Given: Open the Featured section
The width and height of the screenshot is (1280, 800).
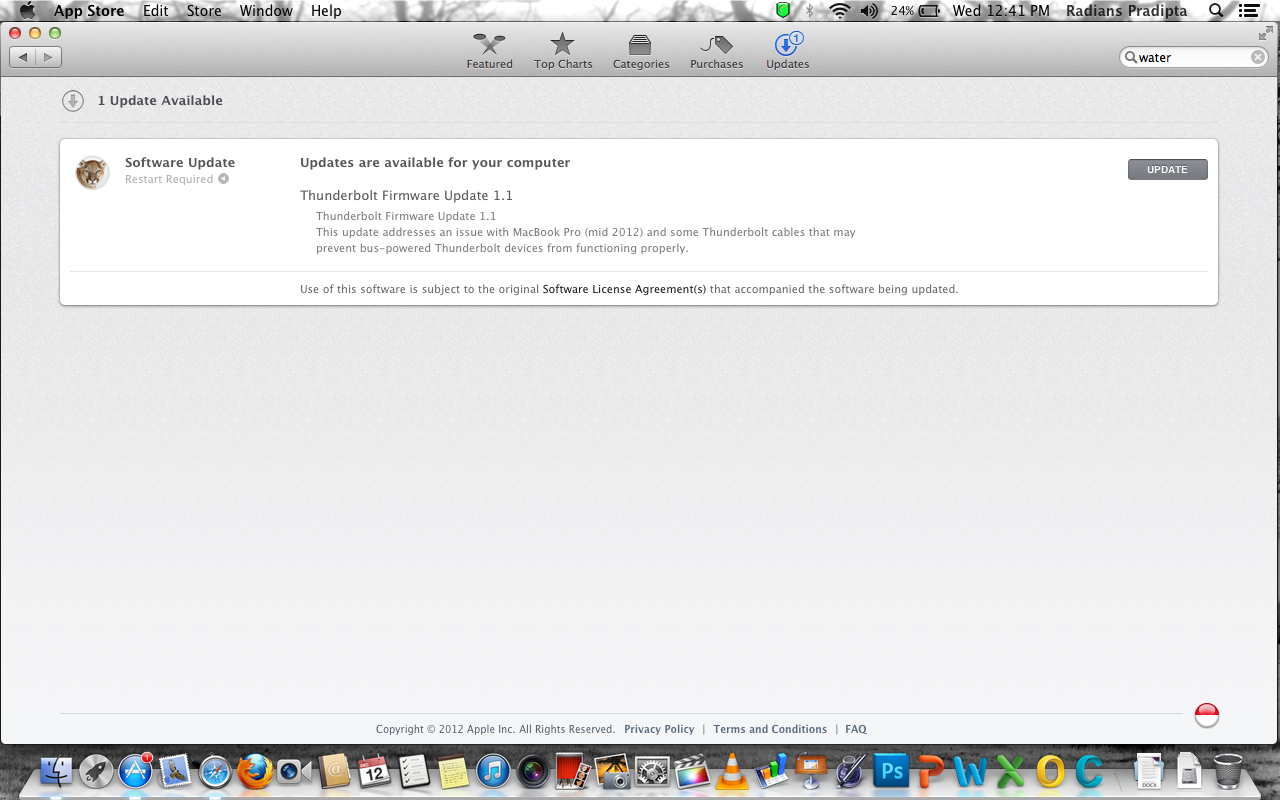Looking at the screenshot, I should [489, 51].
